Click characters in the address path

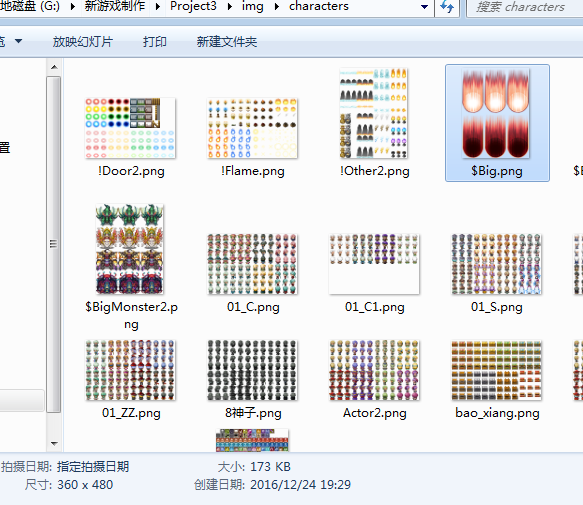click(319, 6)
